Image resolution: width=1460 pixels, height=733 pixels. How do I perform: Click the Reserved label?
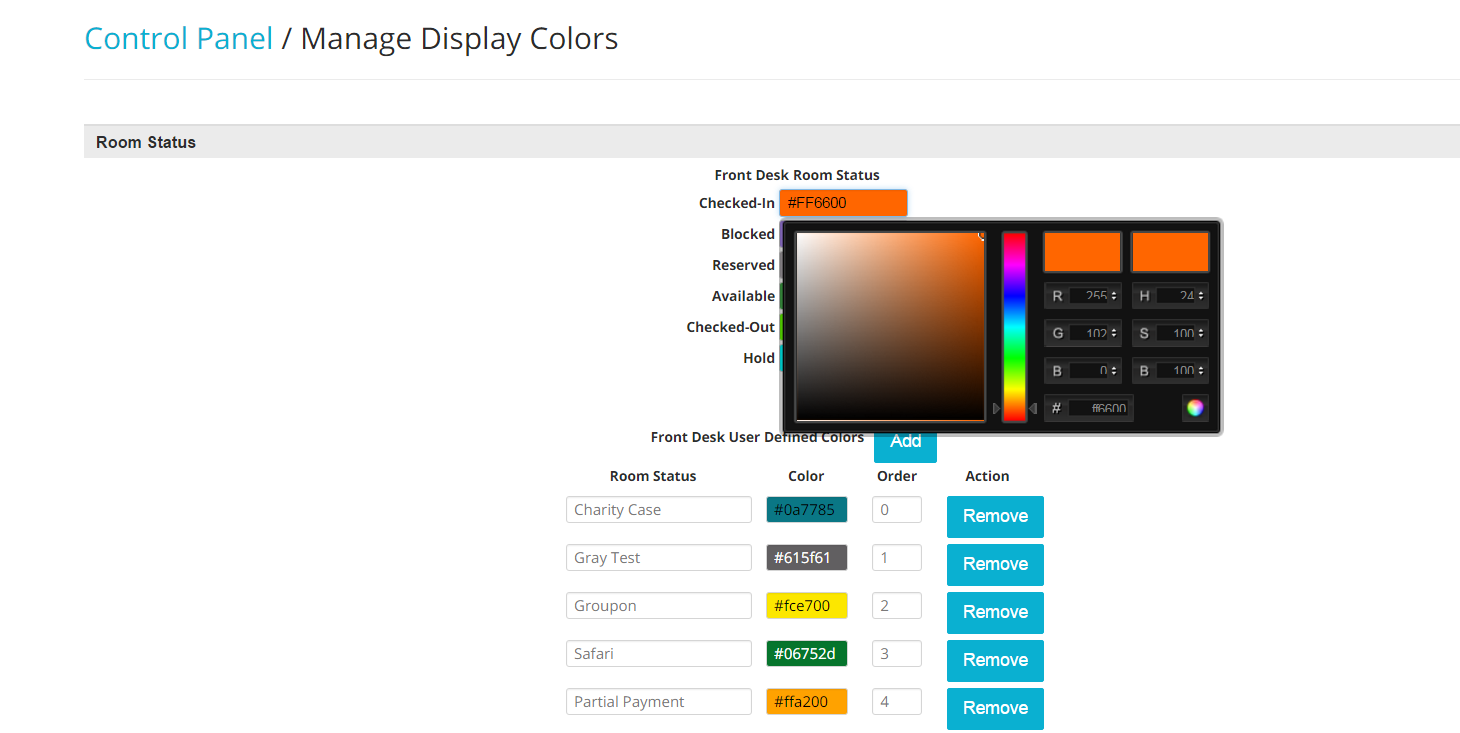point(743,265)
